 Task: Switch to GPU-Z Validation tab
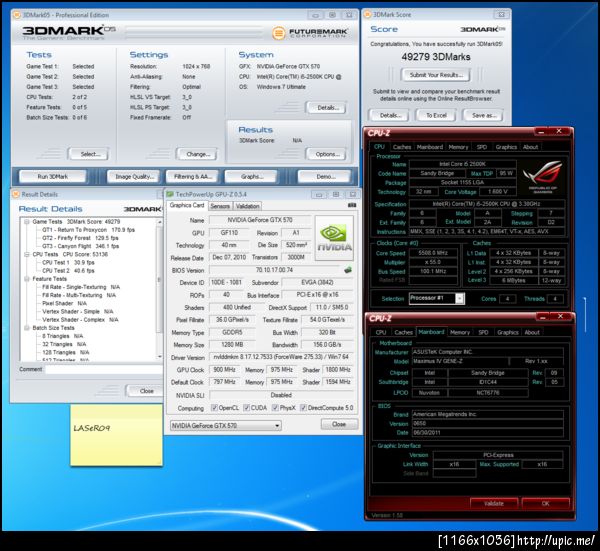(248, 206)
